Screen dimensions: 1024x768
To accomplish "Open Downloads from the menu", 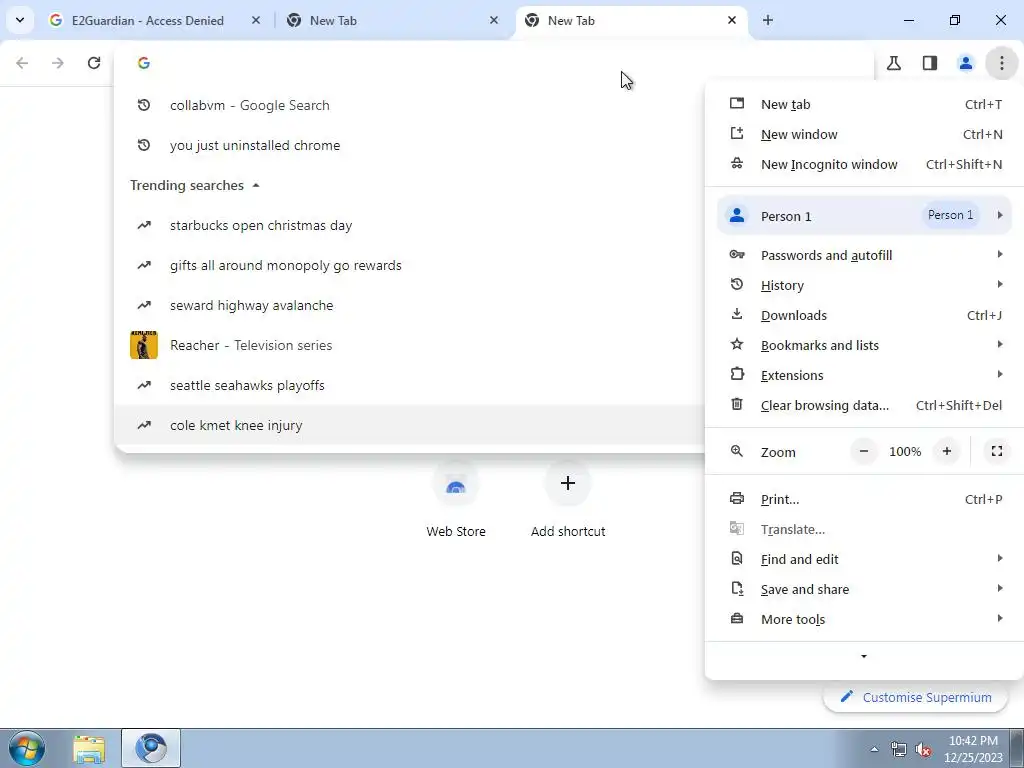I will click(x=864, y=315).
